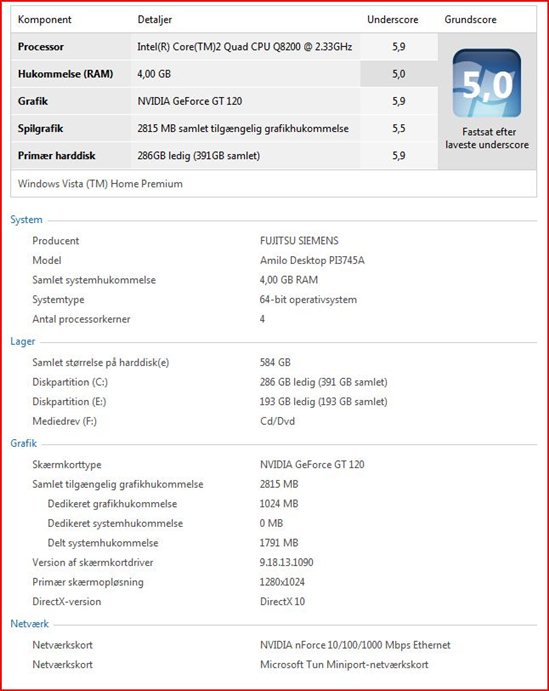Click the Windows Vista Home Premium text
The height and width of the screenshot is (691, 549).
[x=100, y=184]
